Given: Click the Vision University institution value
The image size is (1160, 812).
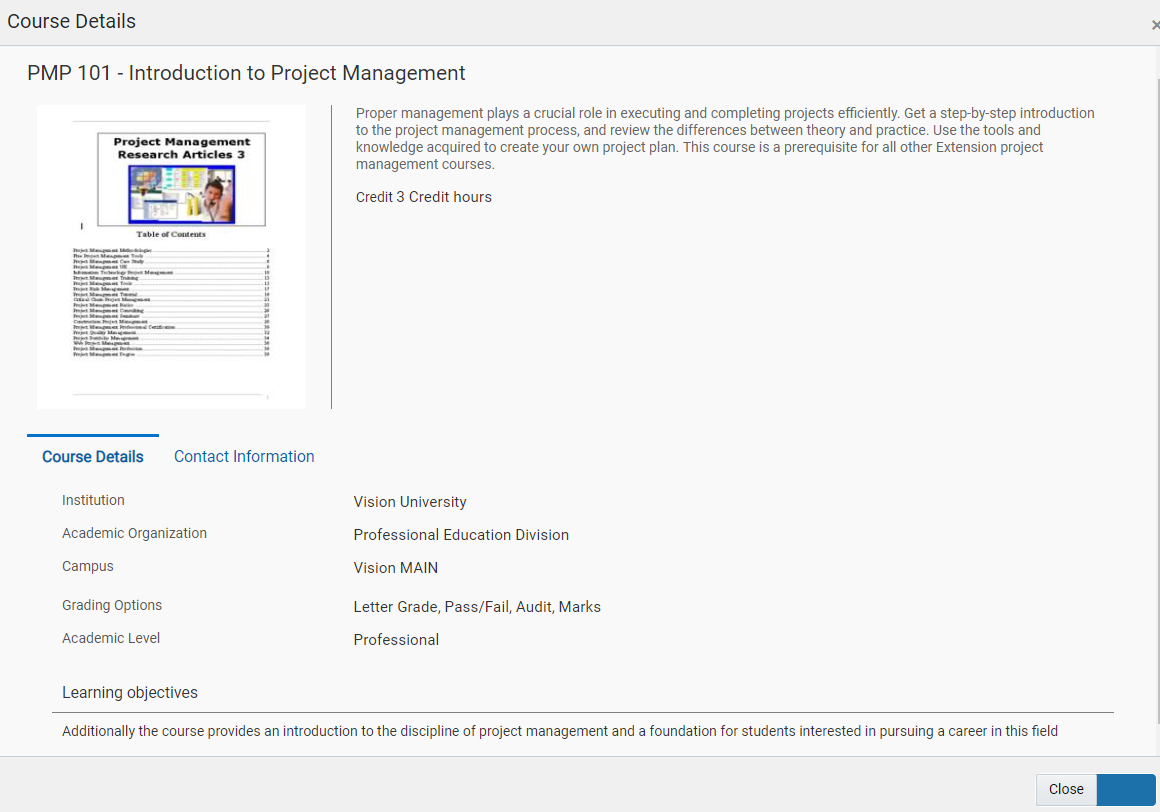Looking at the screenshot, I should (410, 502).
